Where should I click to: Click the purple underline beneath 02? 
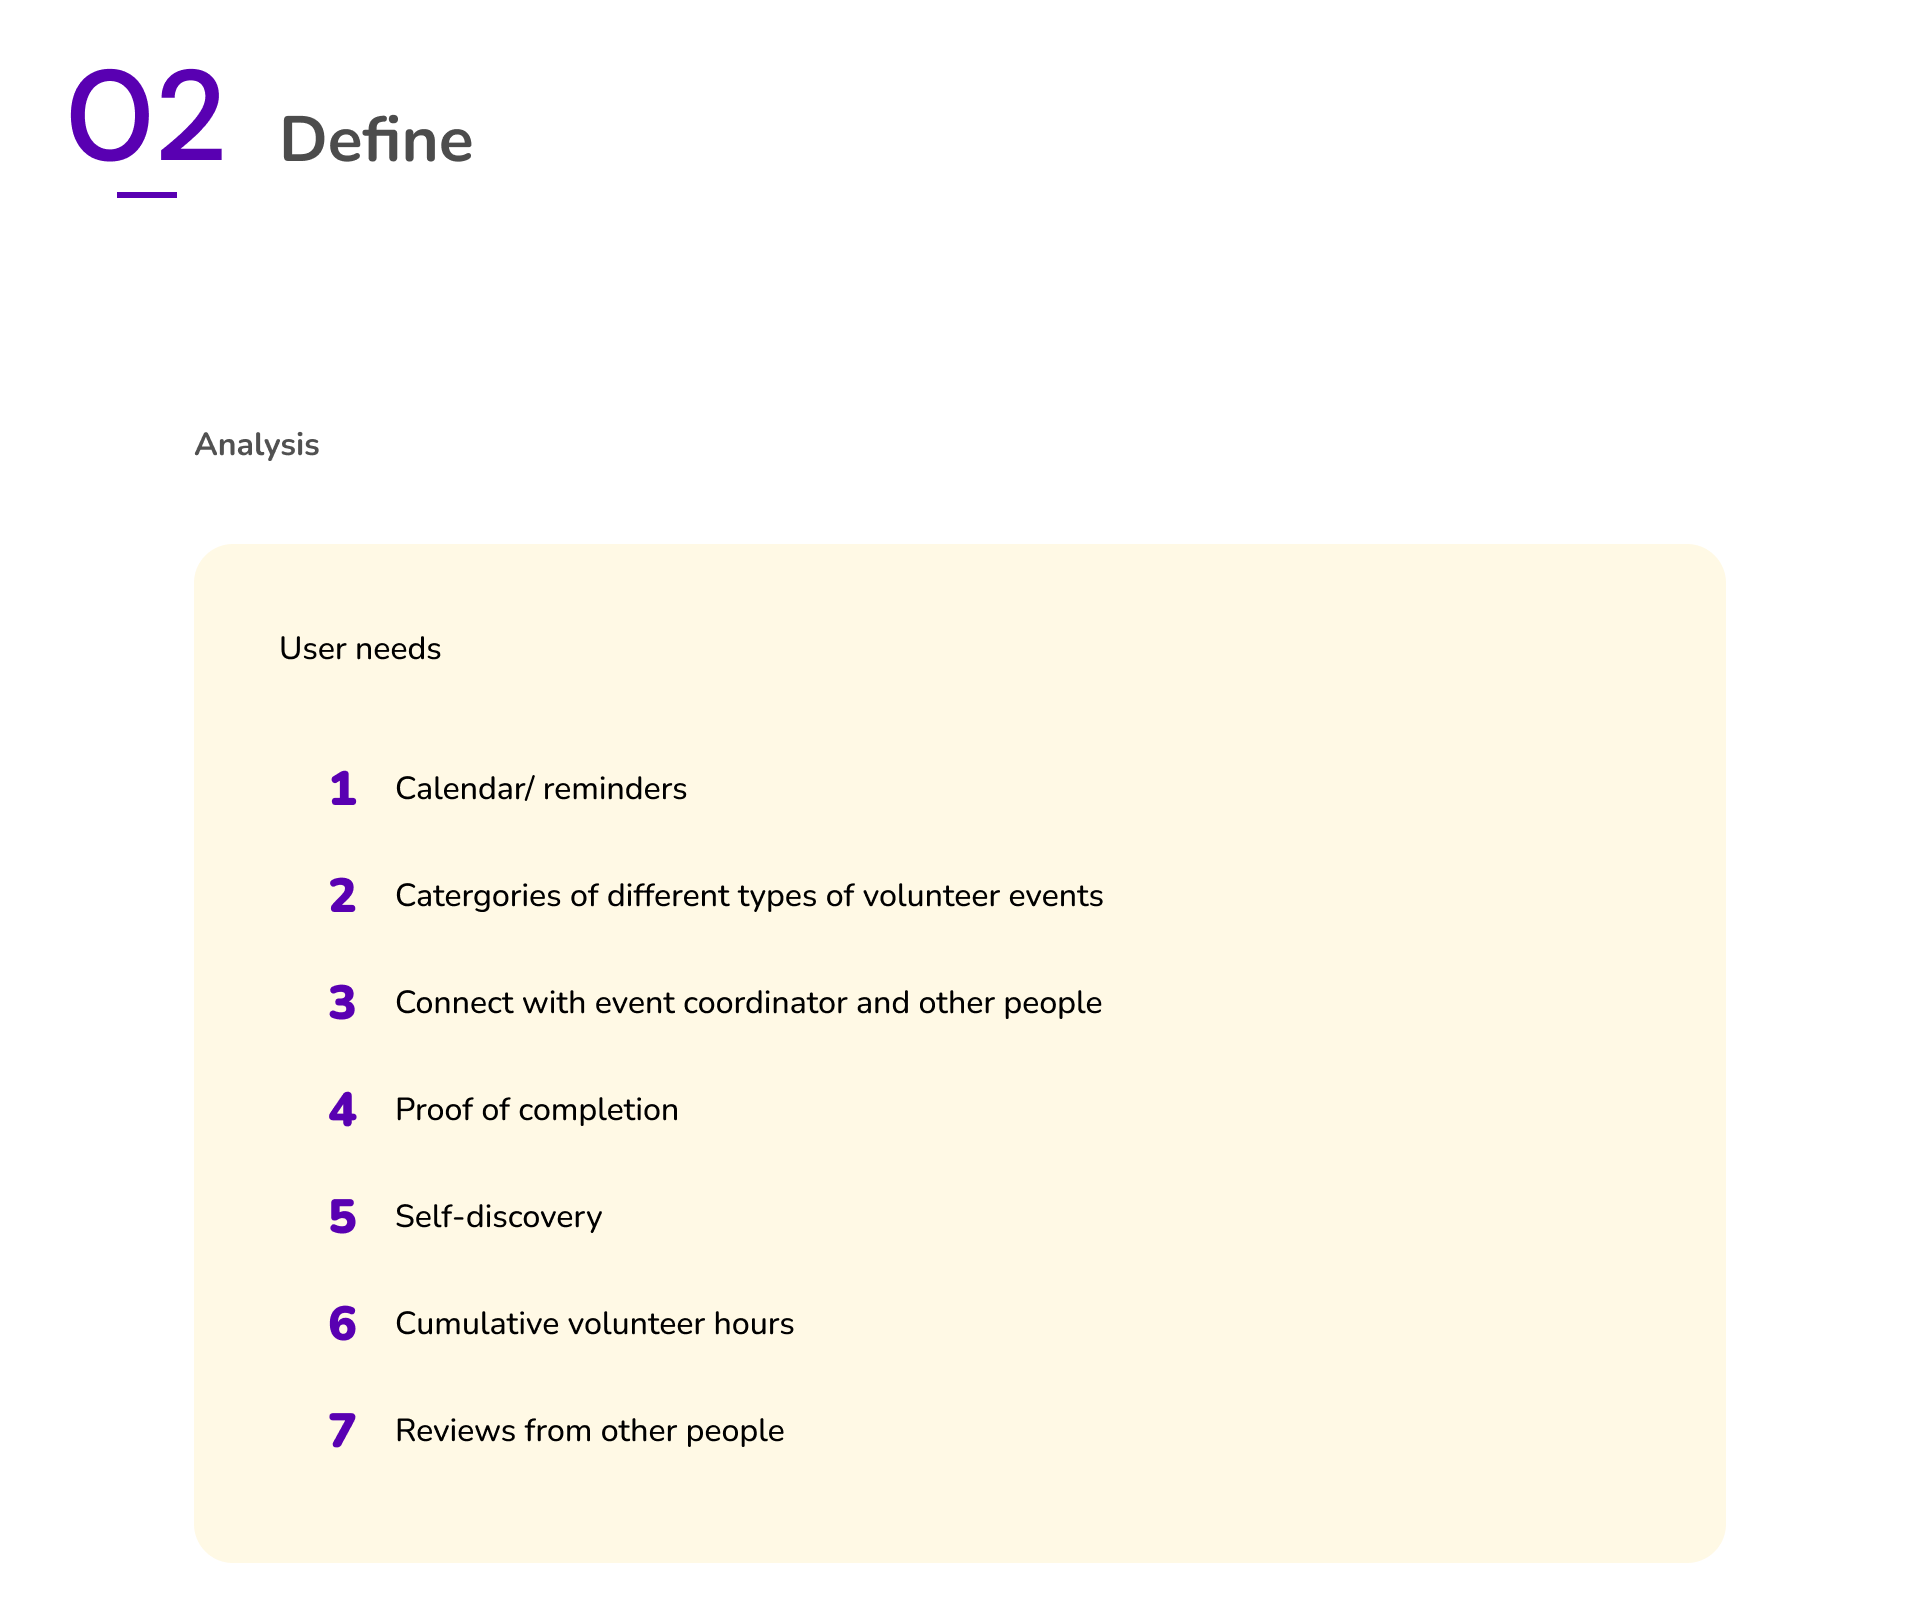pyautogui.click(x=147, y=194)
